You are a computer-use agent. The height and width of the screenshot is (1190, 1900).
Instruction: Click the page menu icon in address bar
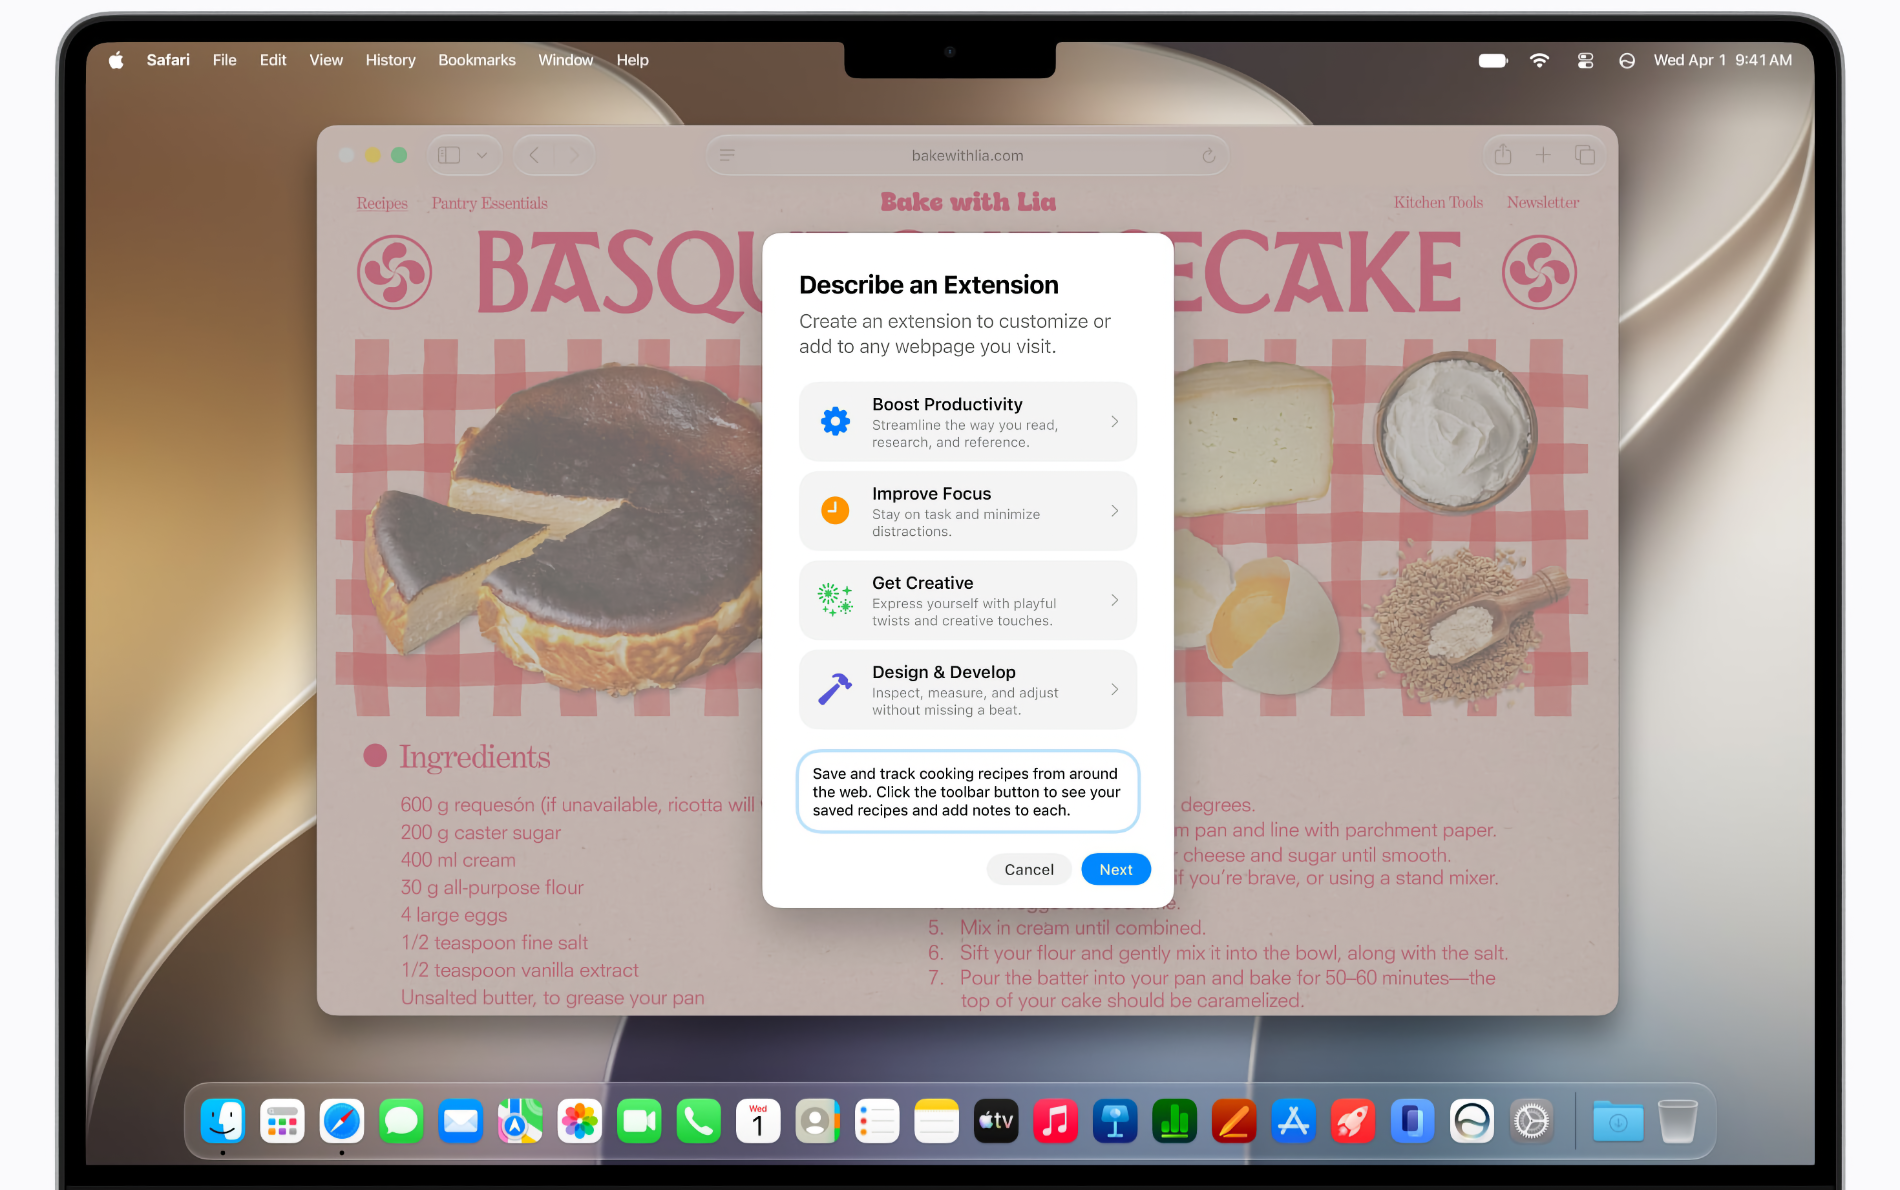tap(727, 155)
